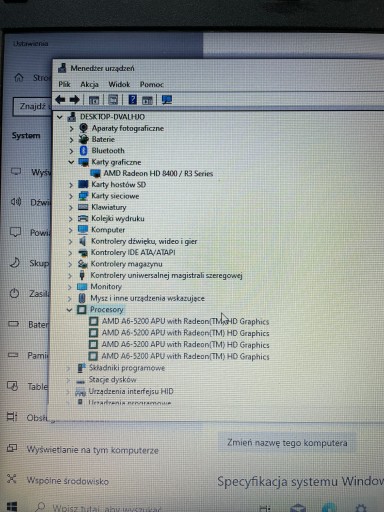Select Kontrolery IDE ATA/ATAPI row
Viewport: 384px width, 512px height.
(x=133, y=252)
